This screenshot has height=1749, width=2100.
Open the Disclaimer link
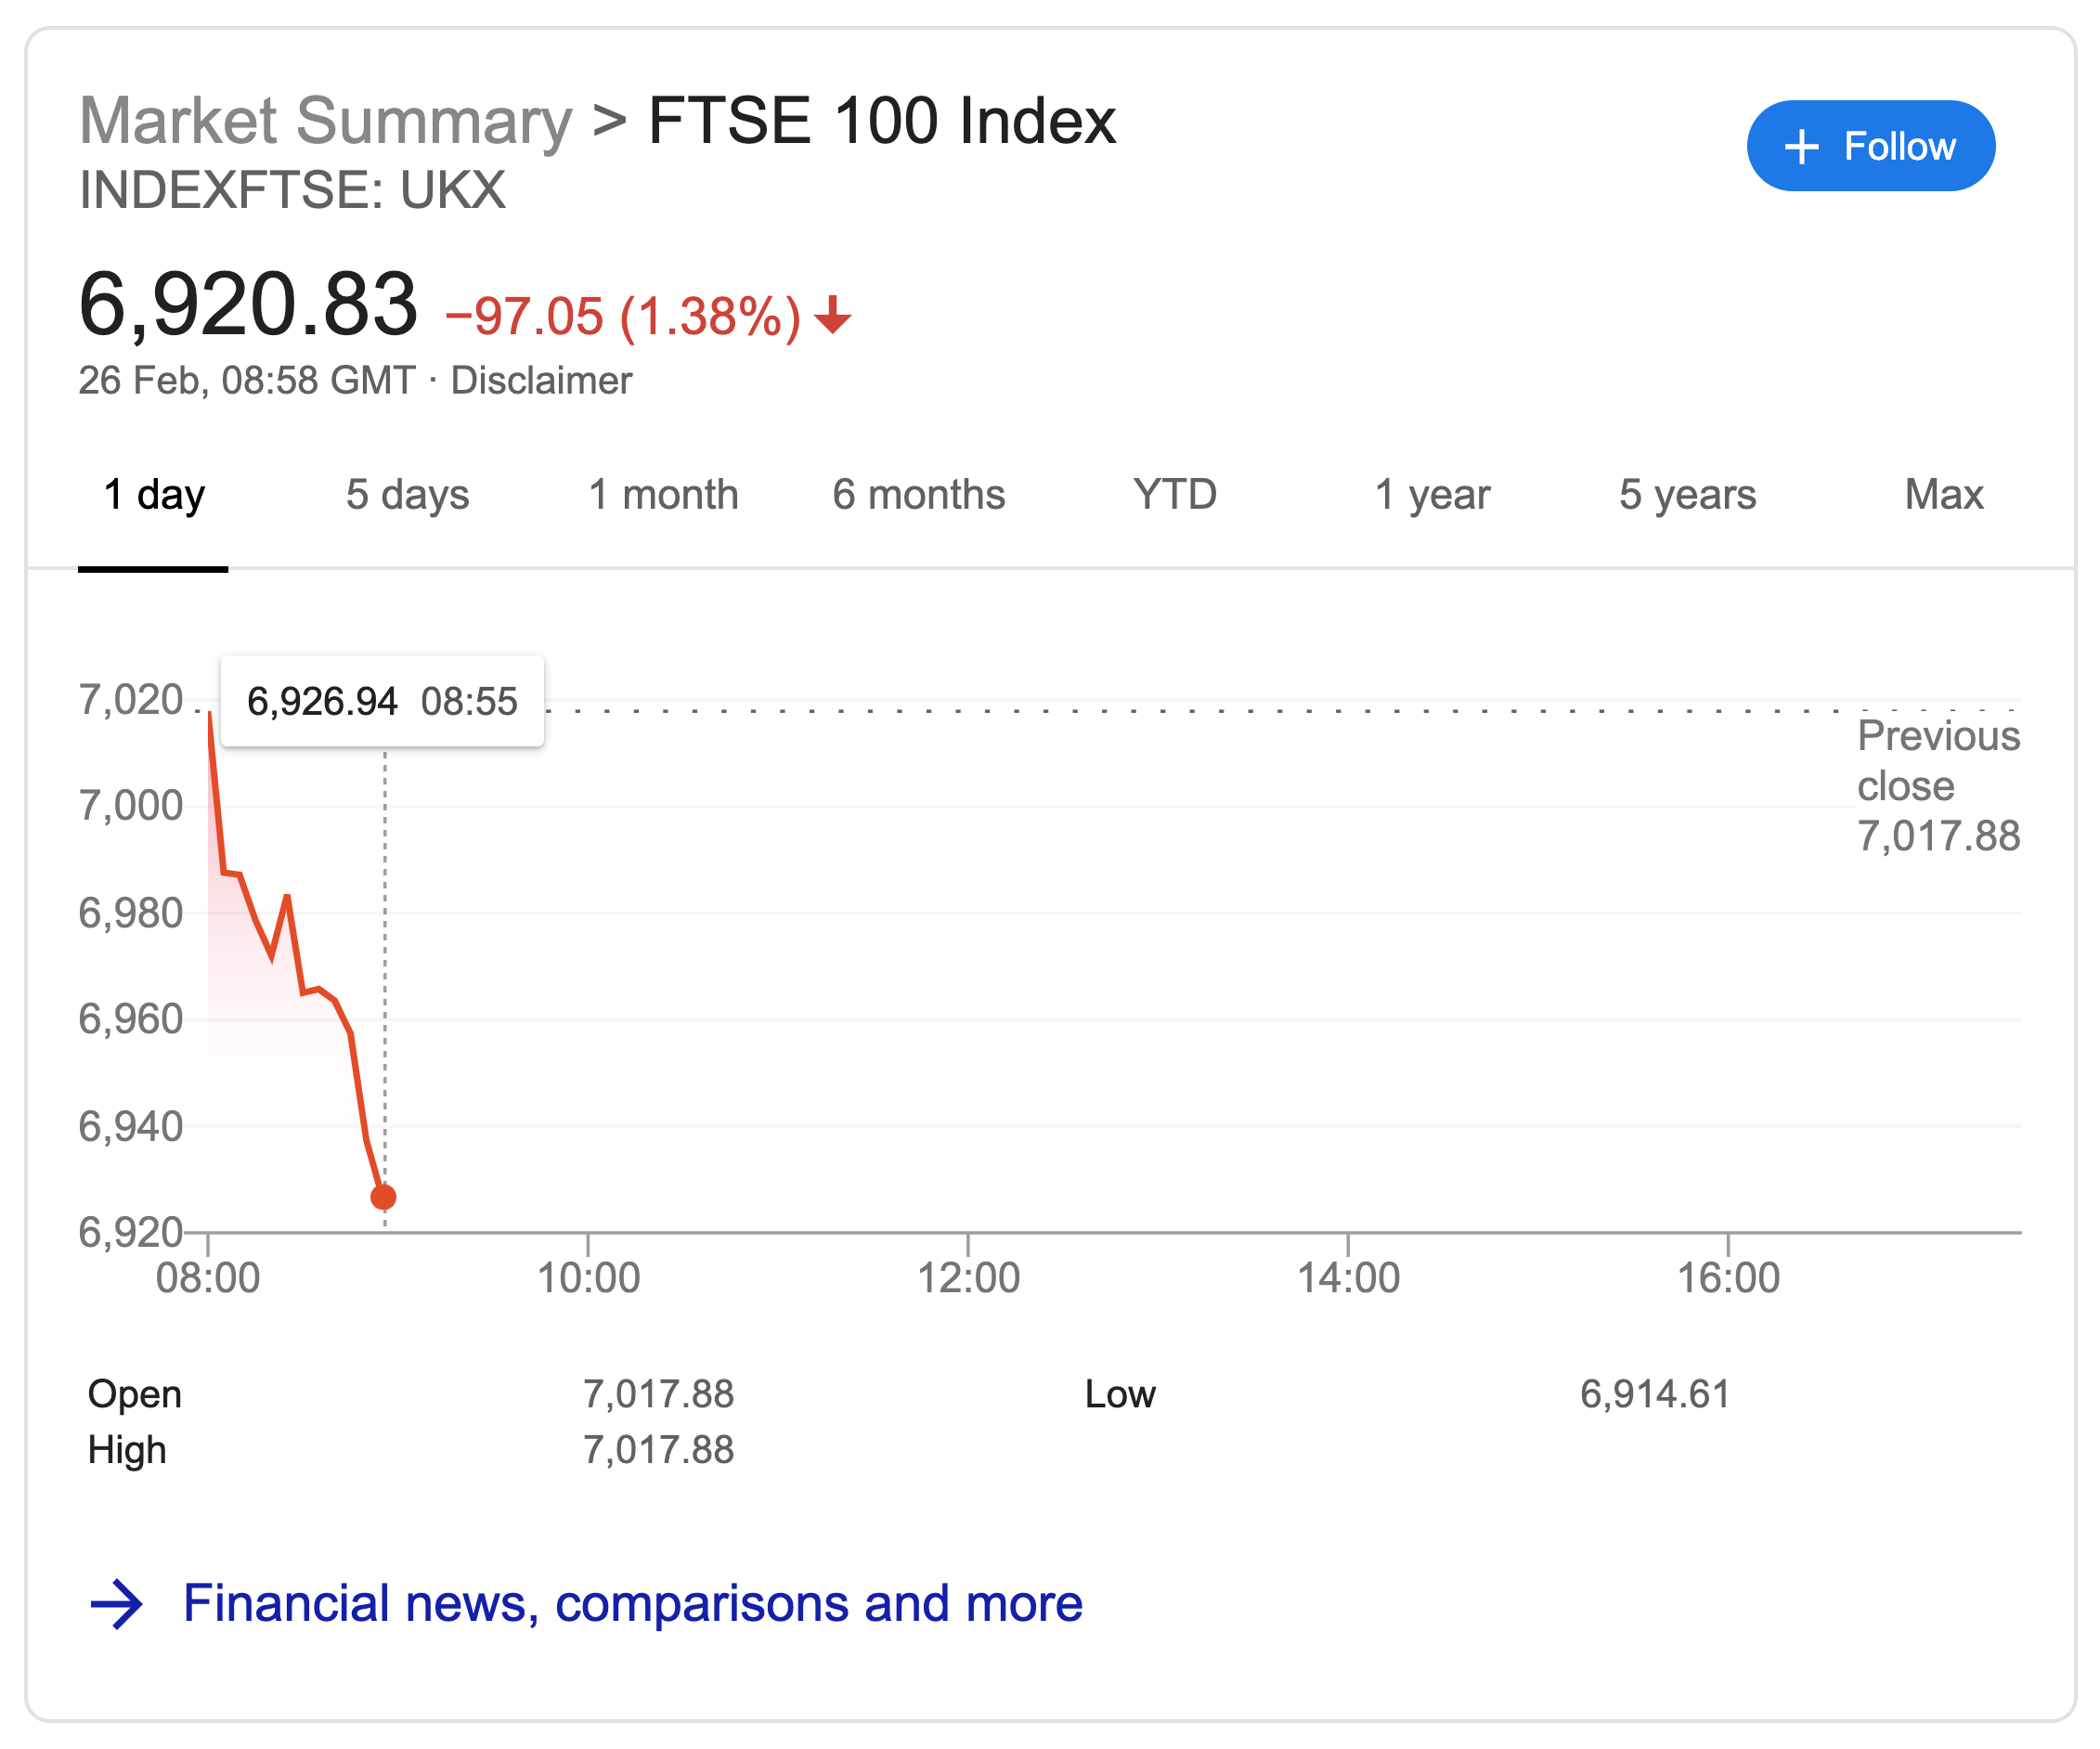coord(541,381)
